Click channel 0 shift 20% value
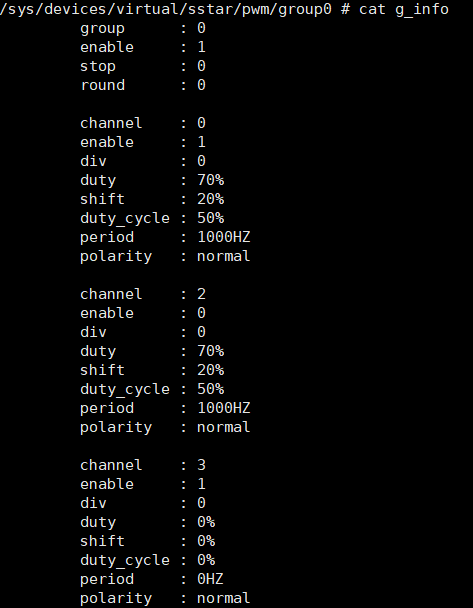Viewport: 473px width, 608px height. pyautogui.click(x=211, y=199)
